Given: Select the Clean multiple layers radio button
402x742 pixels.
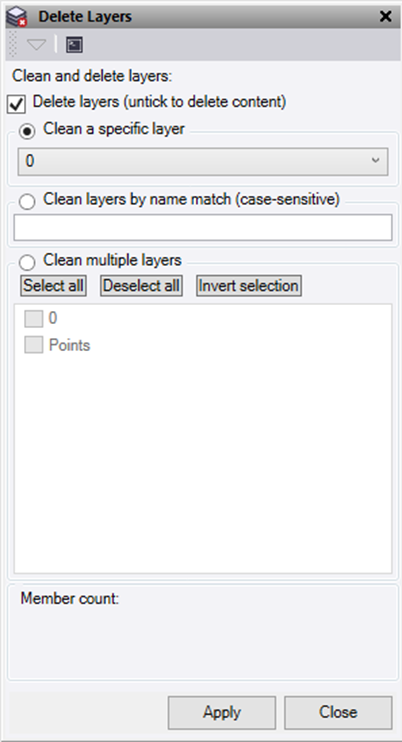Looking at the screenshot, I should pyautogui.click(x=27, y=262).
